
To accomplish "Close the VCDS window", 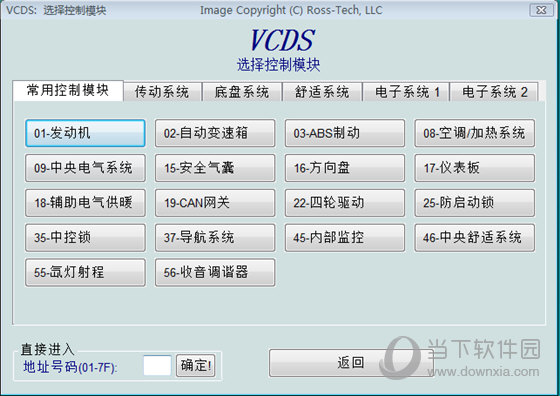I will (541, 10).
